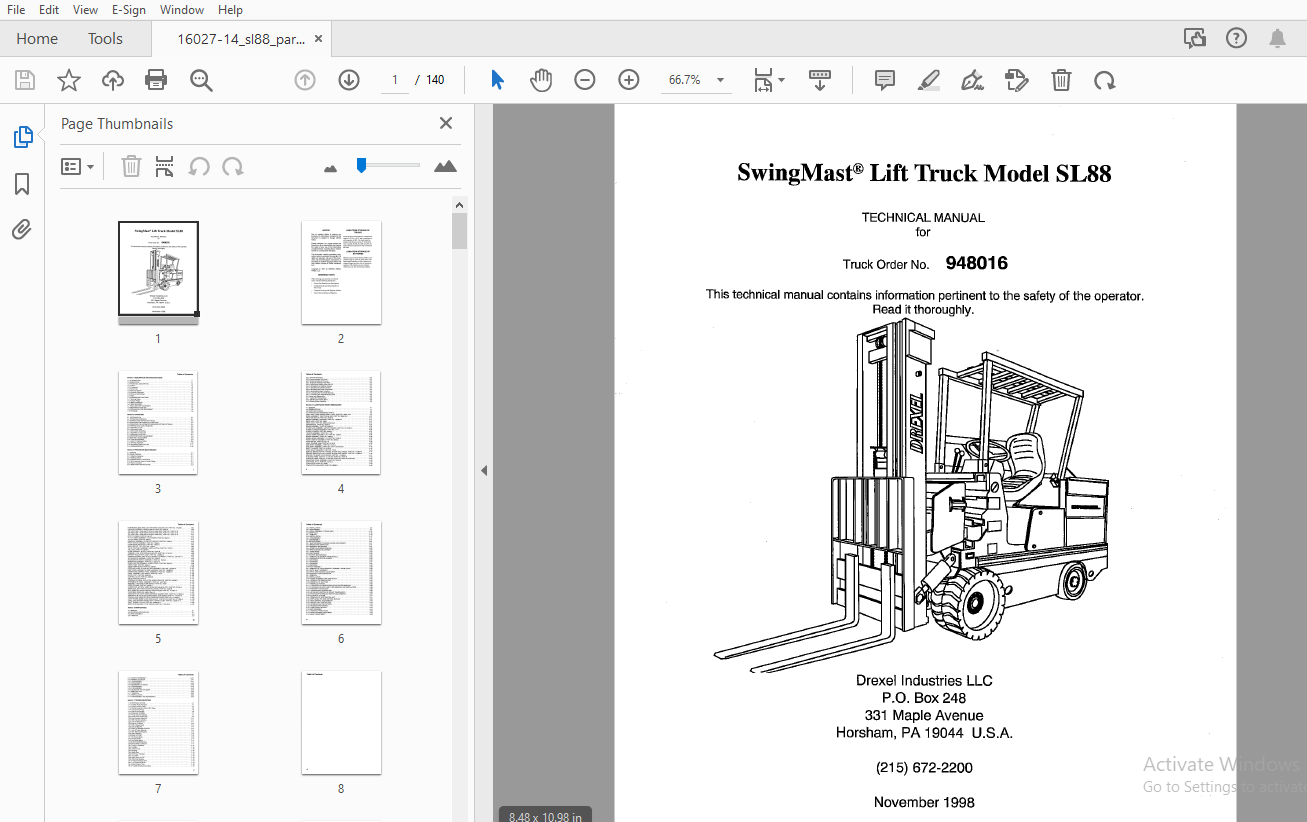The image size is (1307, 822).
Task: Rotate thumbnails clockwise
Action: coord(233,166)
